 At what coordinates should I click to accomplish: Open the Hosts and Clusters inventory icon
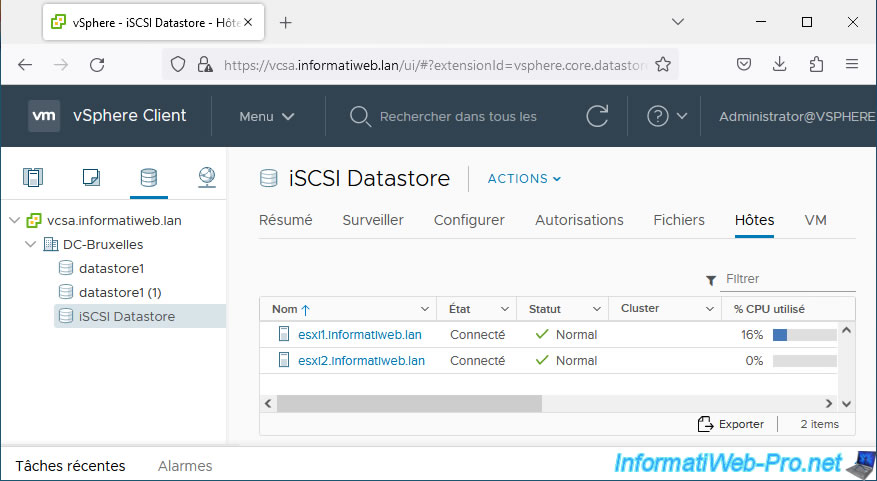pyautogui.click(x=33, y=178)
